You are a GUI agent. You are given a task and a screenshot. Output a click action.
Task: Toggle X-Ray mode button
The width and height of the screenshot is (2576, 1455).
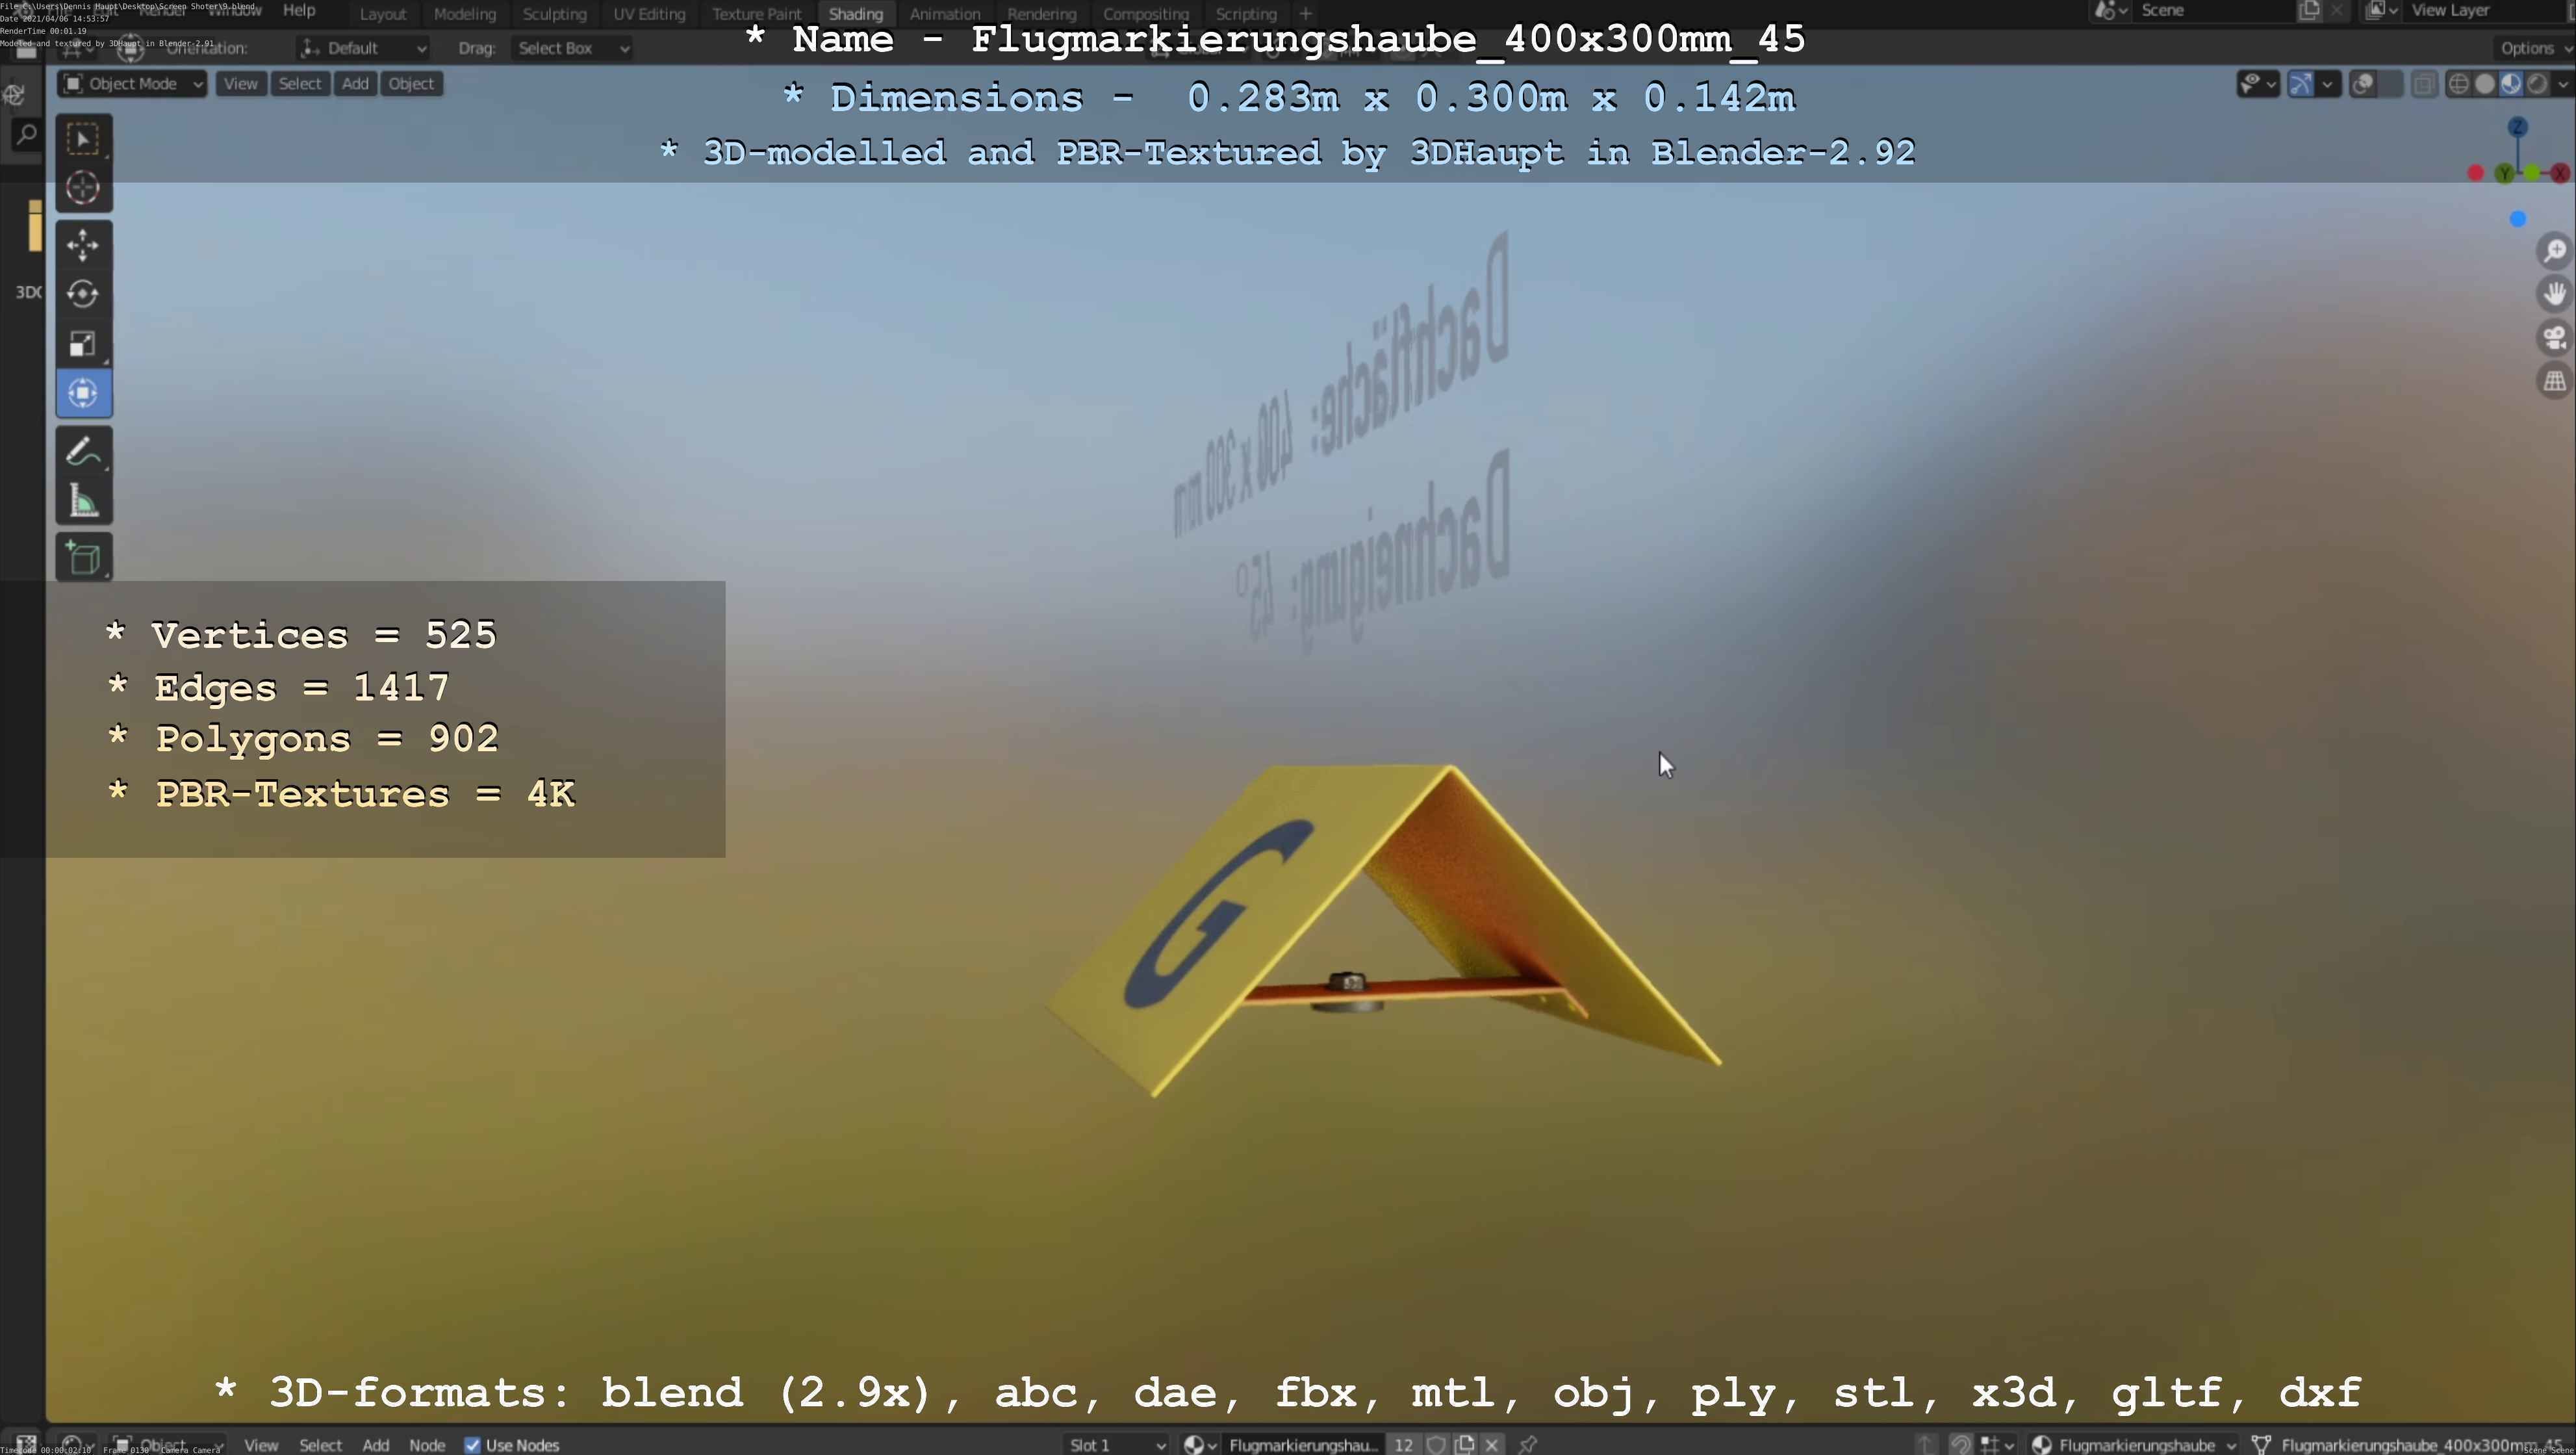click(x=2424, y=84)
